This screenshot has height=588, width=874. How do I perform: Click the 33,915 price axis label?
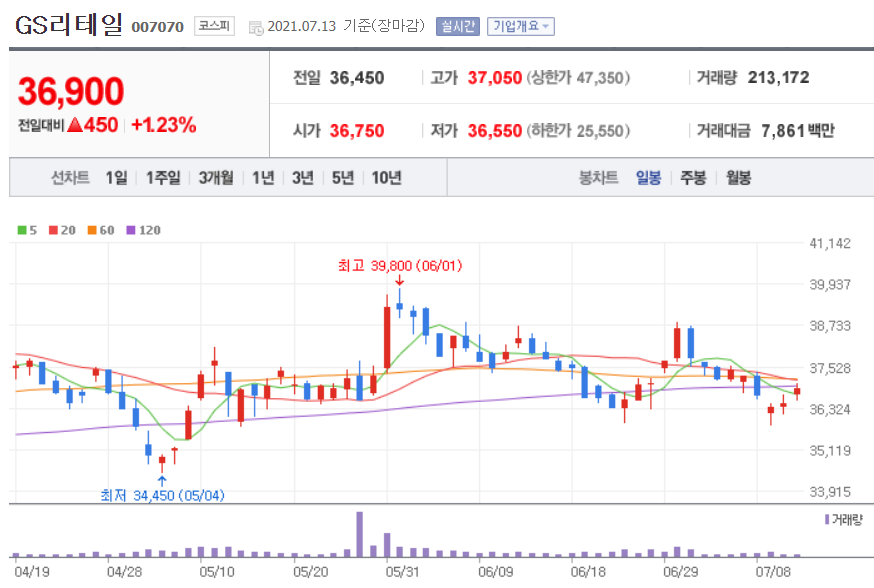[x=830, y=492]
